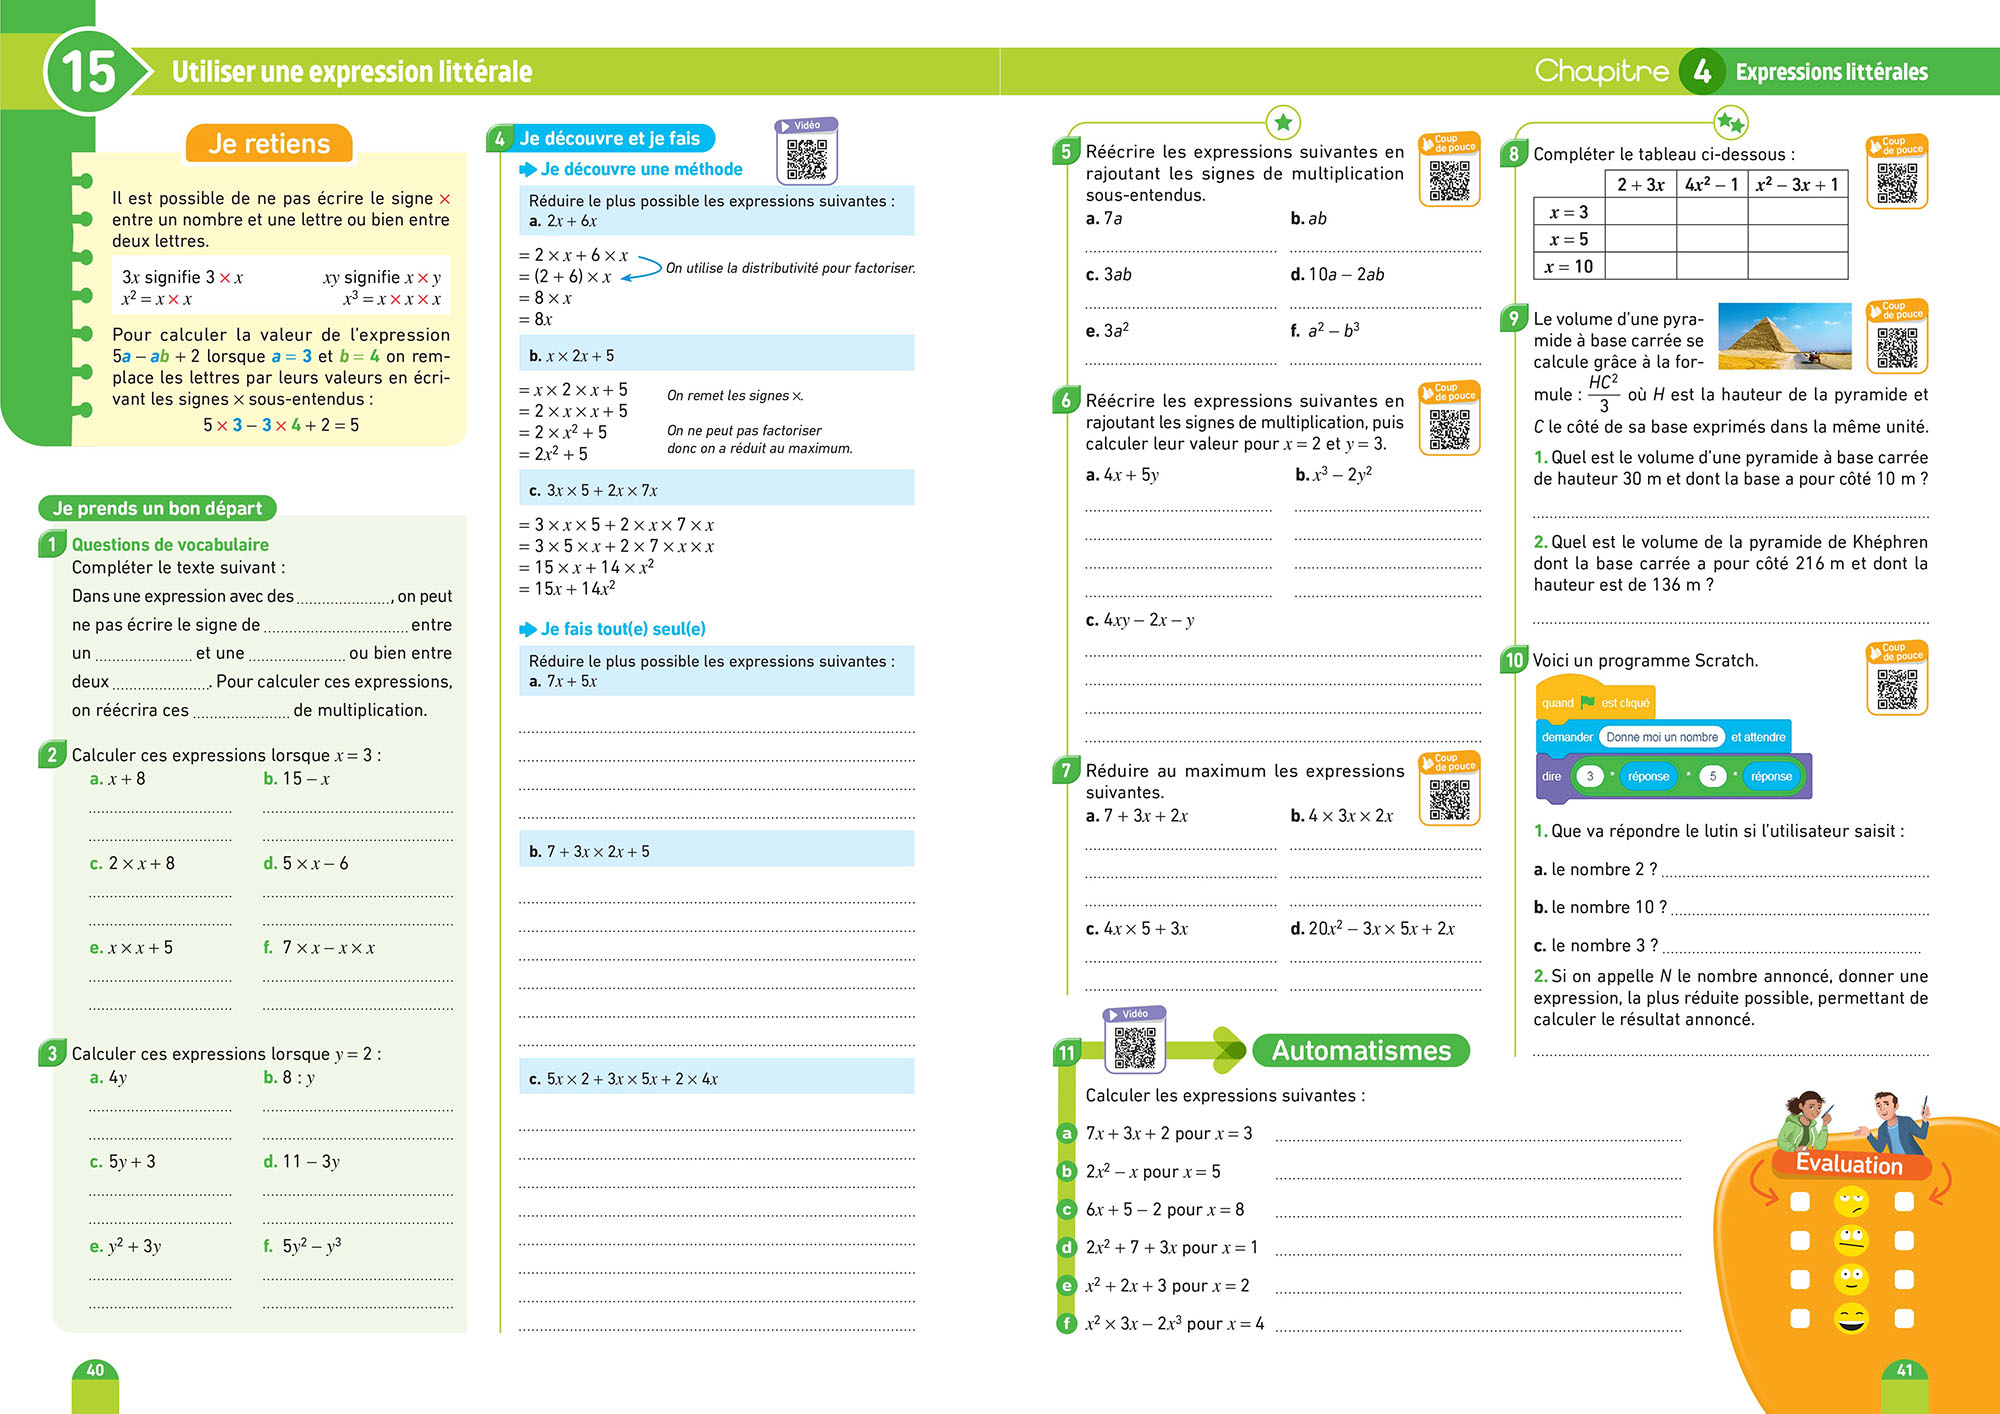Image resolution: width=2000 pixels, height=1414 pixels.
Task: Click the purple 'dire' Scratch block label
Action: 1551,776
